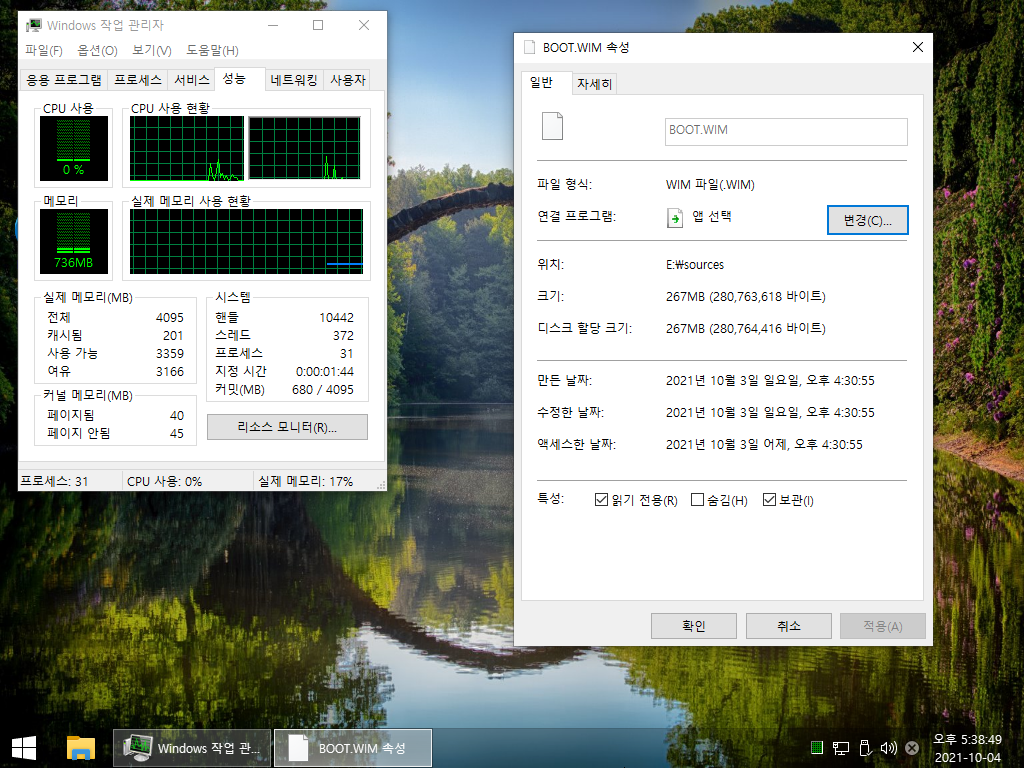Click the 267MB (280,764,416 바이트) allocated size
The height and width of the screenshot is (768, 1024).
[x=746, y=328]
